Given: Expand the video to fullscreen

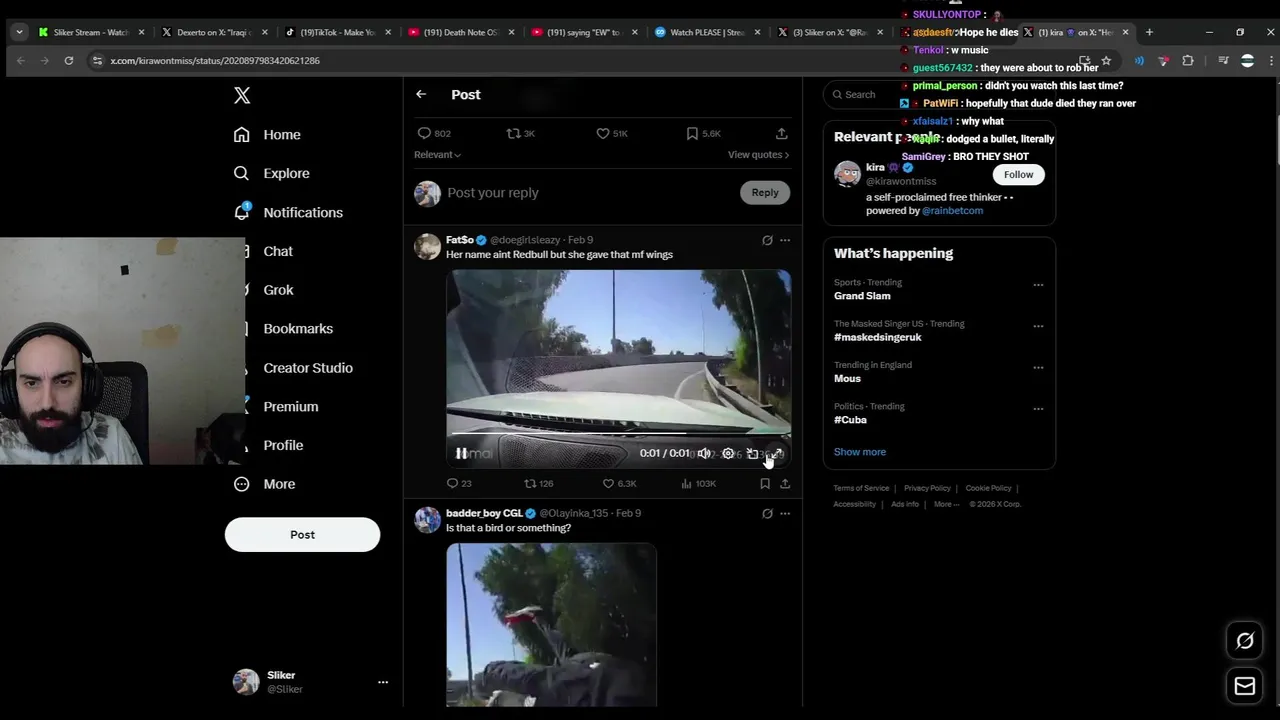Looking at the screenshot, I should coord(776,453).
